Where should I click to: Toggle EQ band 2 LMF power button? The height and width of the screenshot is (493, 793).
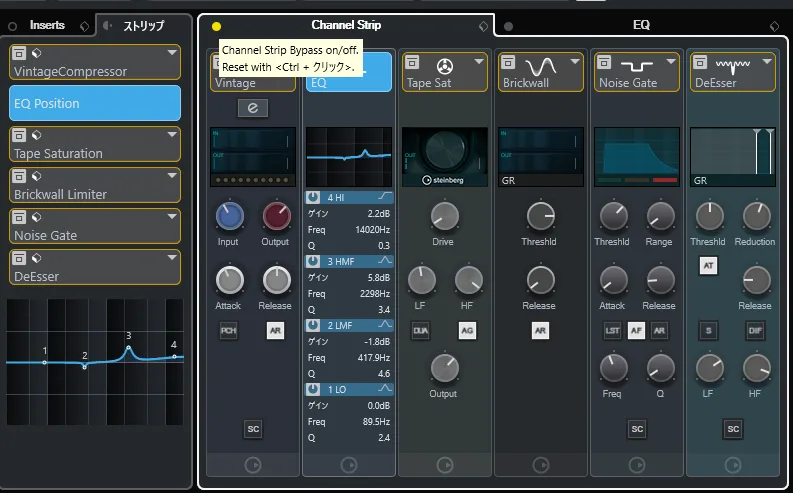(313, 325)
